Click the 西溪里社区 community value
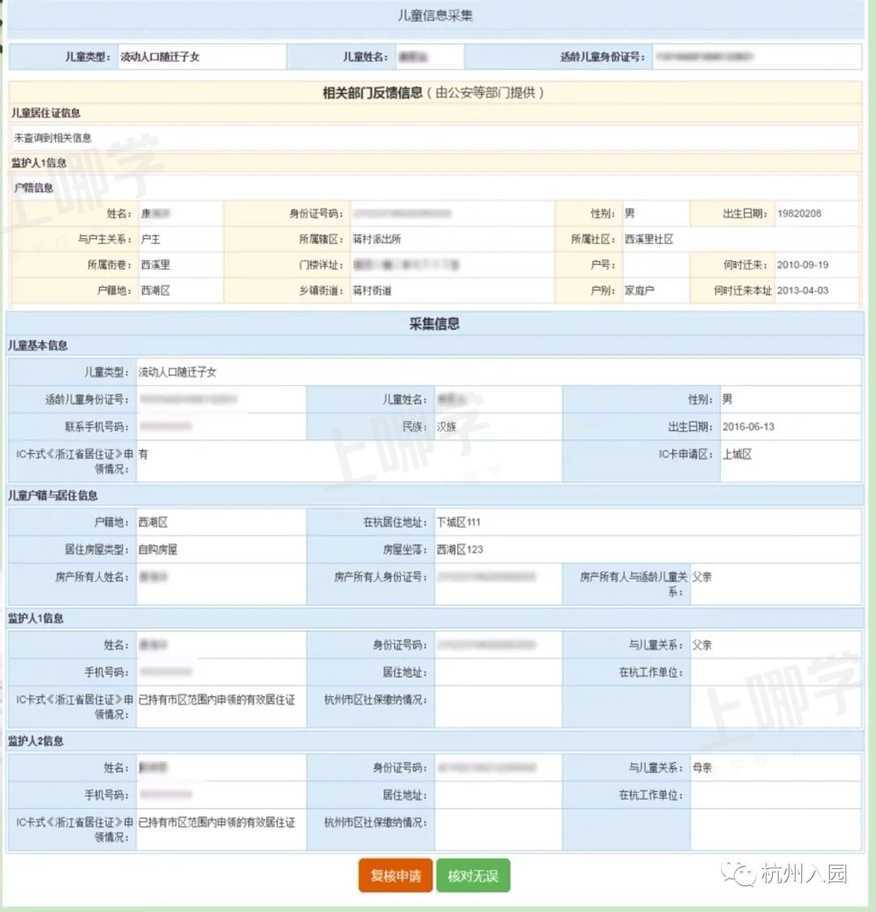Screen dimensions: 876x912 pyautogui.click(x=649, y=239)
